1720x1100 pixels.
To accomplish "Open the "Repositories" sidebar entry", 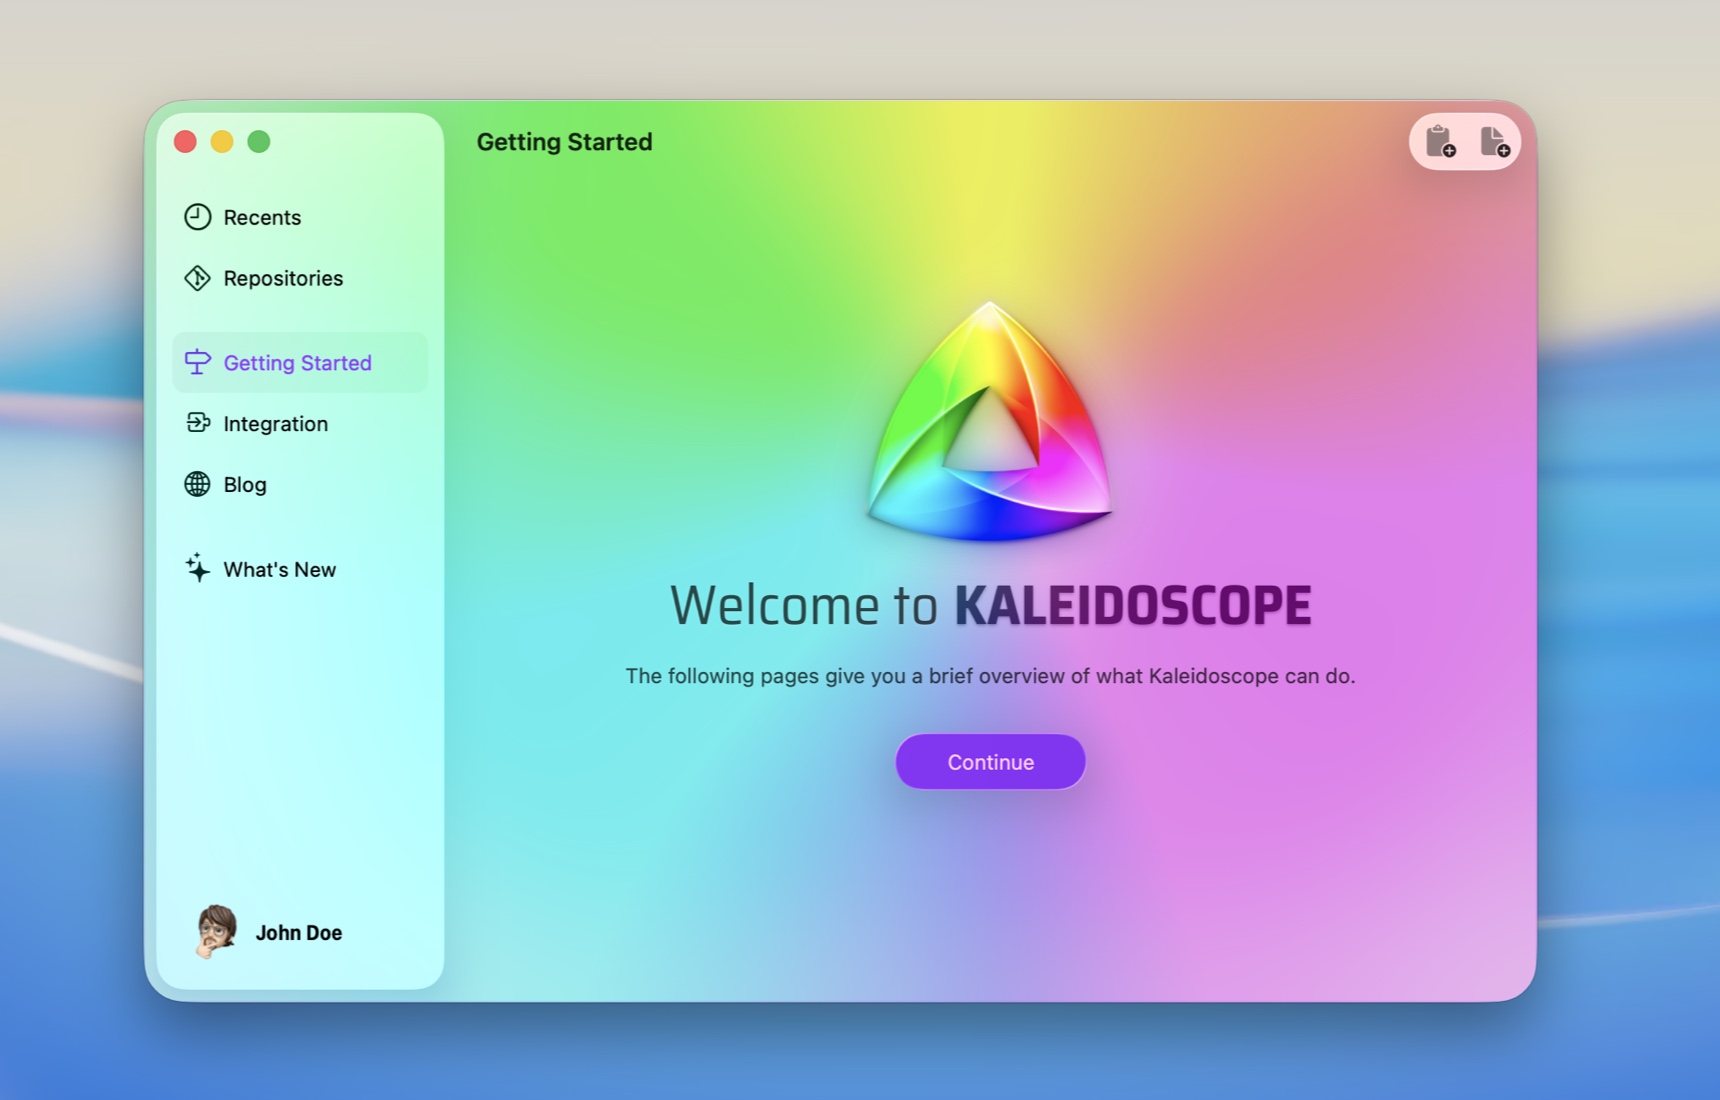I will [283, 278].
